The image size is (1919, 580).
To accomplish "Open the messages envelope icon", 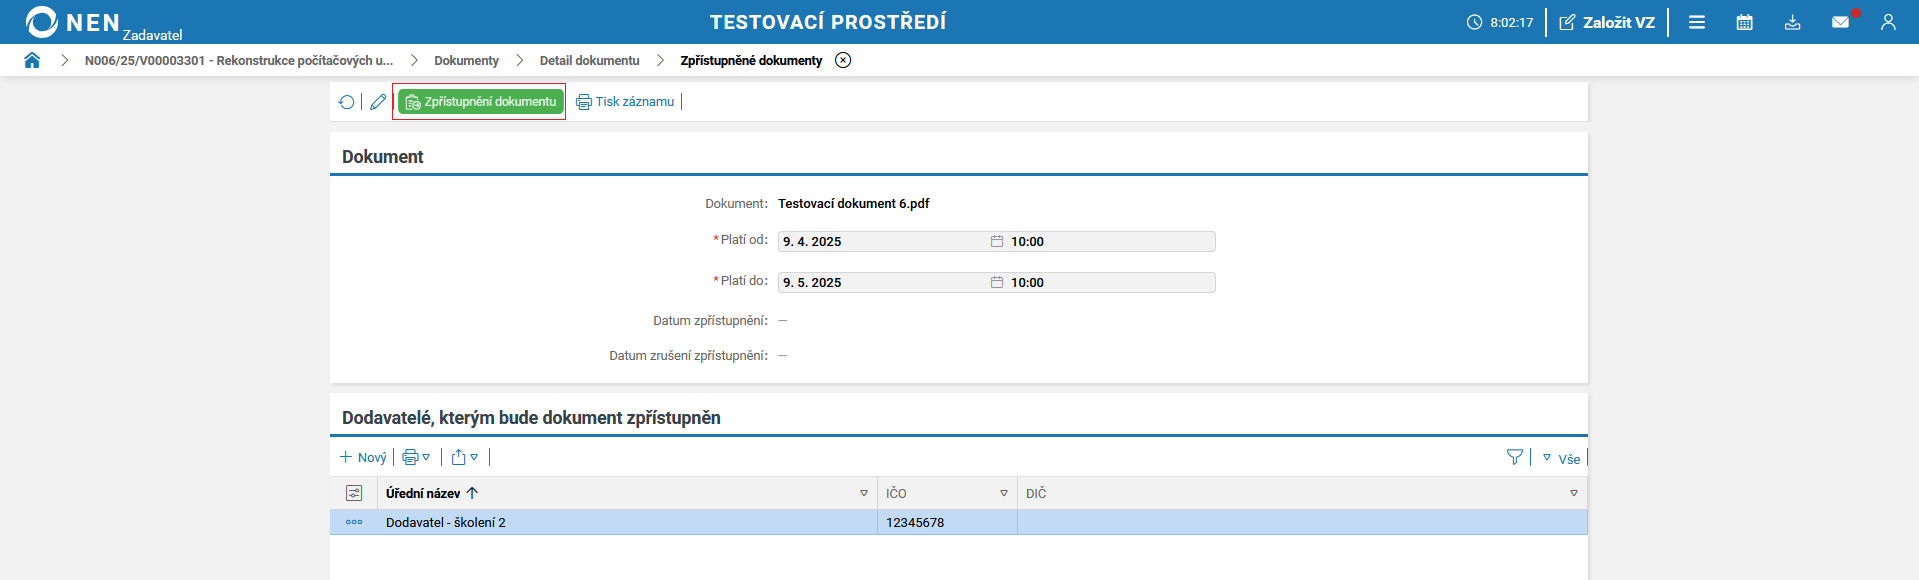I will 1840,22.
